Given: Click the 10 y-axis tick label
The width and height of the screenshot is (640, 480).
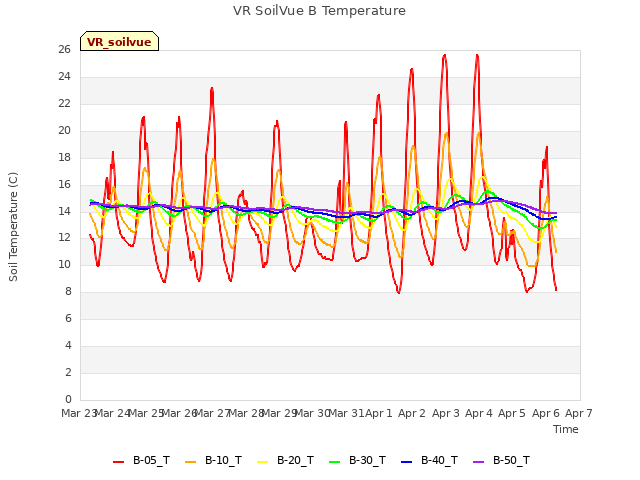Looking at the screenshot, I should (x=64, y=264).
